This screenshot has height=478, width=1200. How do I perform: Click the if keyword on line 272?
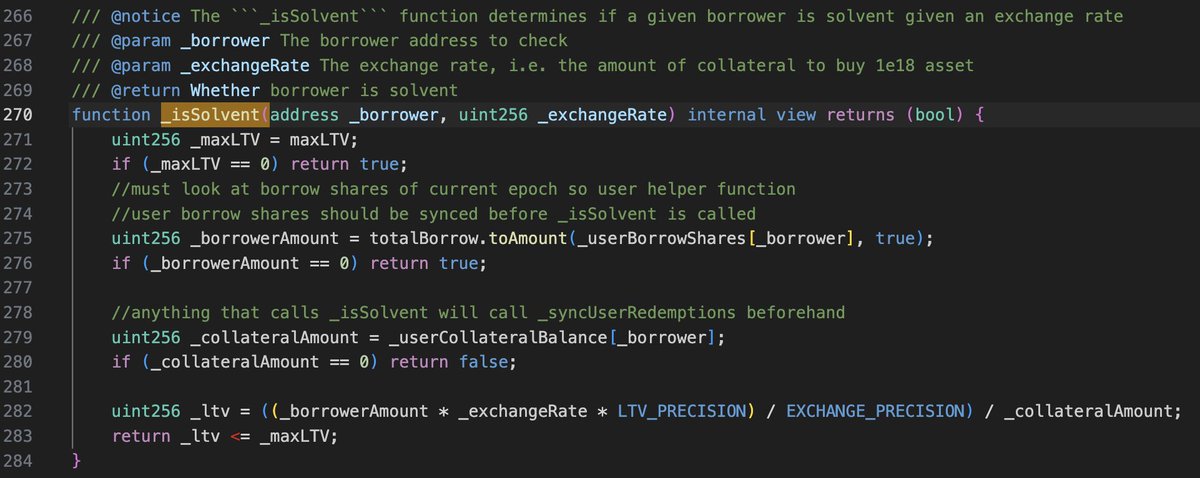point(120,164)
